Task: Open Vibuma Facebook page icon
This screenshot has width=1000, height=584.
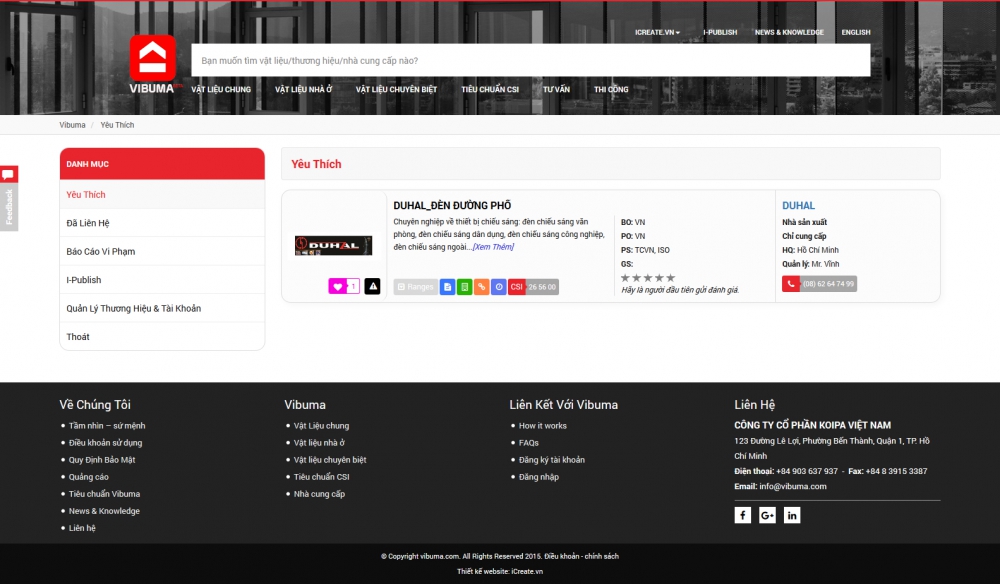Action: [x=742, y=515]
